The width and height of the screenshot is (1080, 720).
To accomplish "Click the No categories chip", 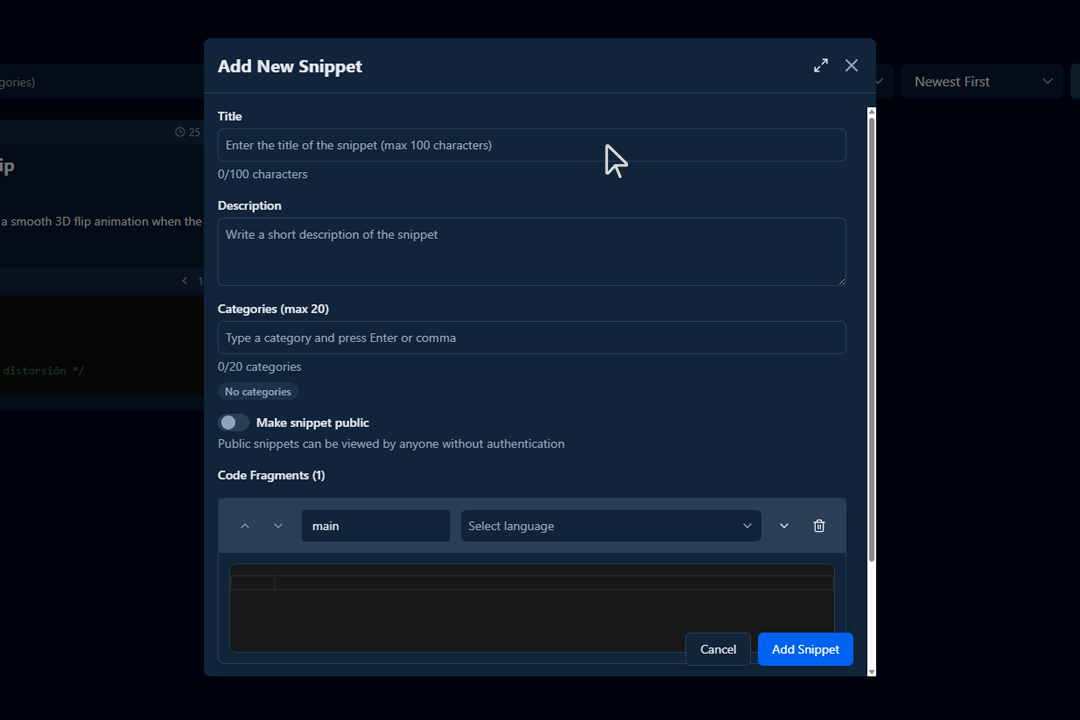I will tap(257, 391).
